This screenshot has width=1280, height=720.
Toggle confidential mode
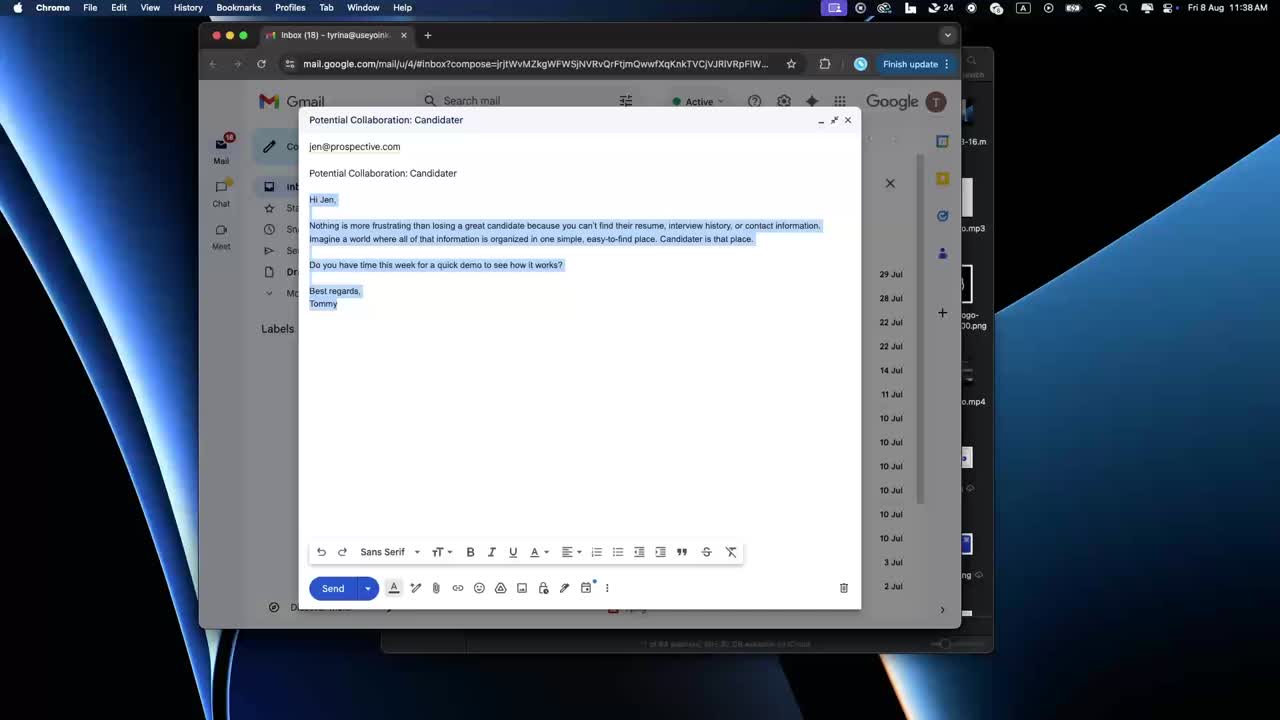tap(543, 588)
